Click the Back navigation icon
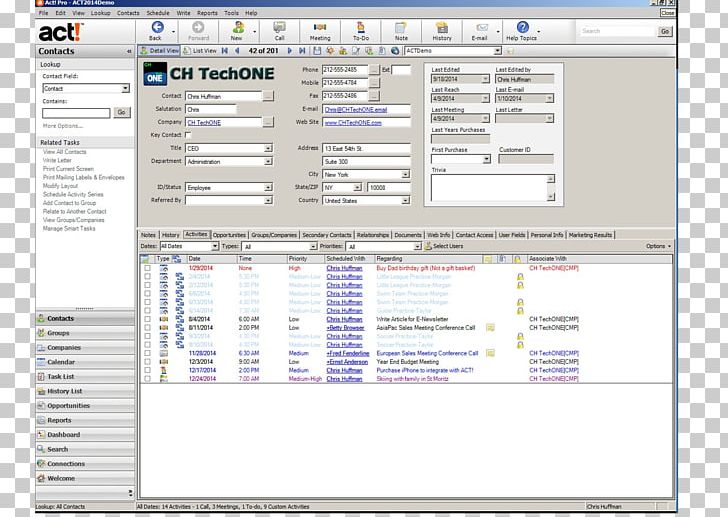This screenshot has width=728, height=517. [x=157, y=27]
